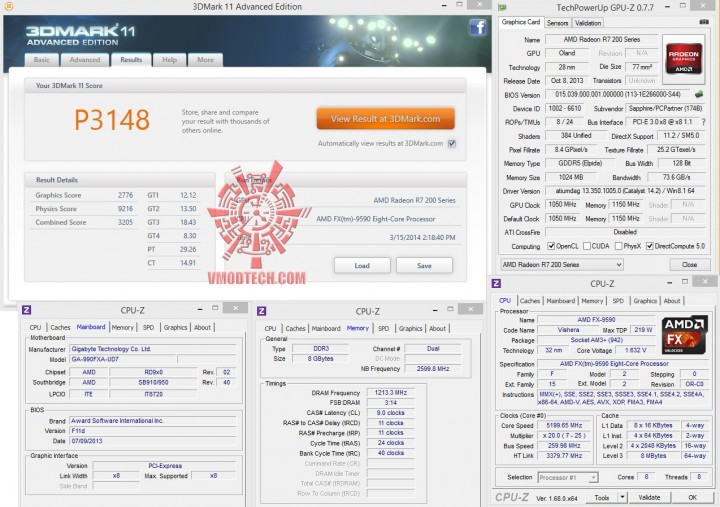The image size is (720, 507).
Task: Click the Physics Score value 9216
Action: [125, 208]
